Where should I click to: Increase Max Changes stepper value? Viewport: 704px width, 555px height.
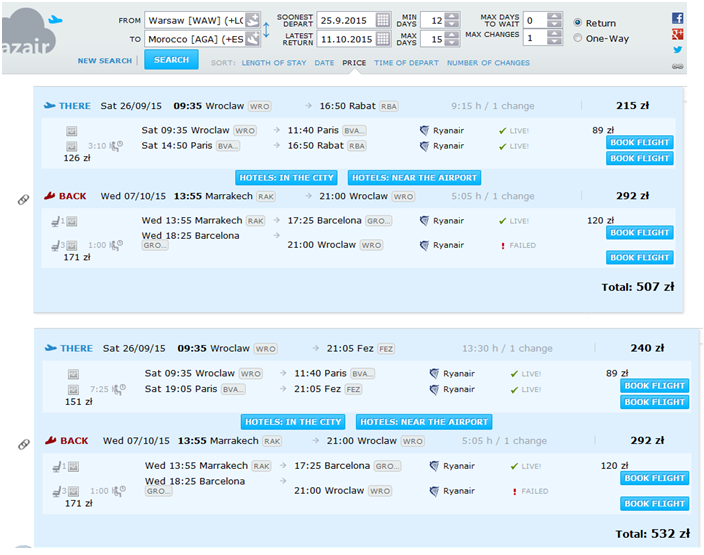tap(555, 34)
